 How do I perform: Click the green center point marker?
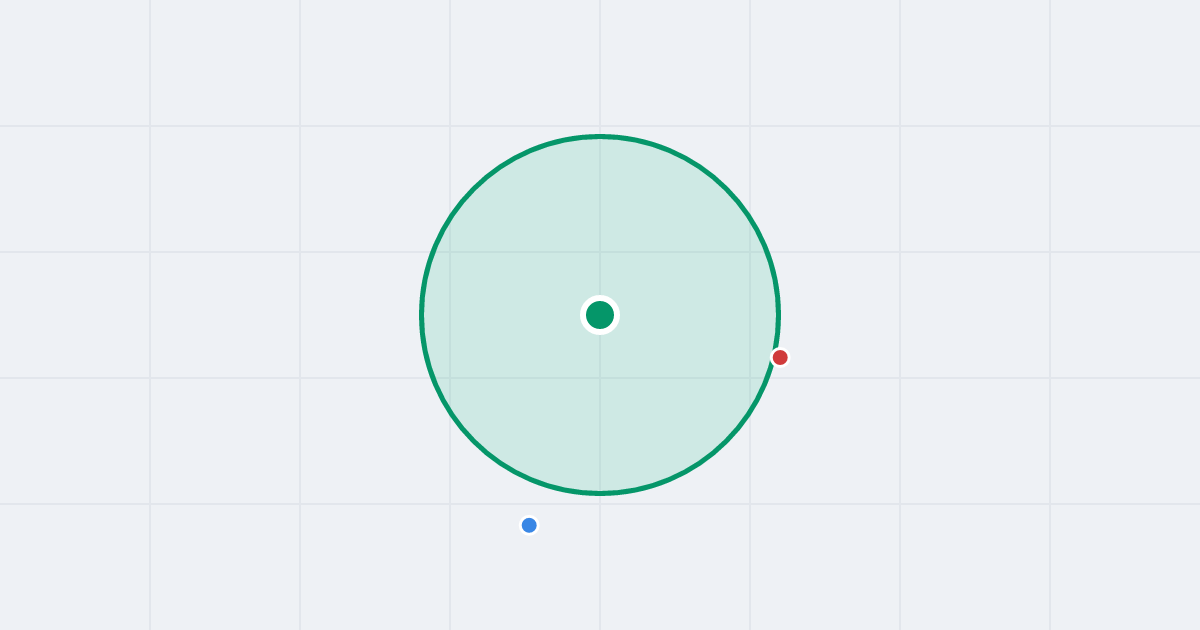pyautogui.click(x=600, y=315)
